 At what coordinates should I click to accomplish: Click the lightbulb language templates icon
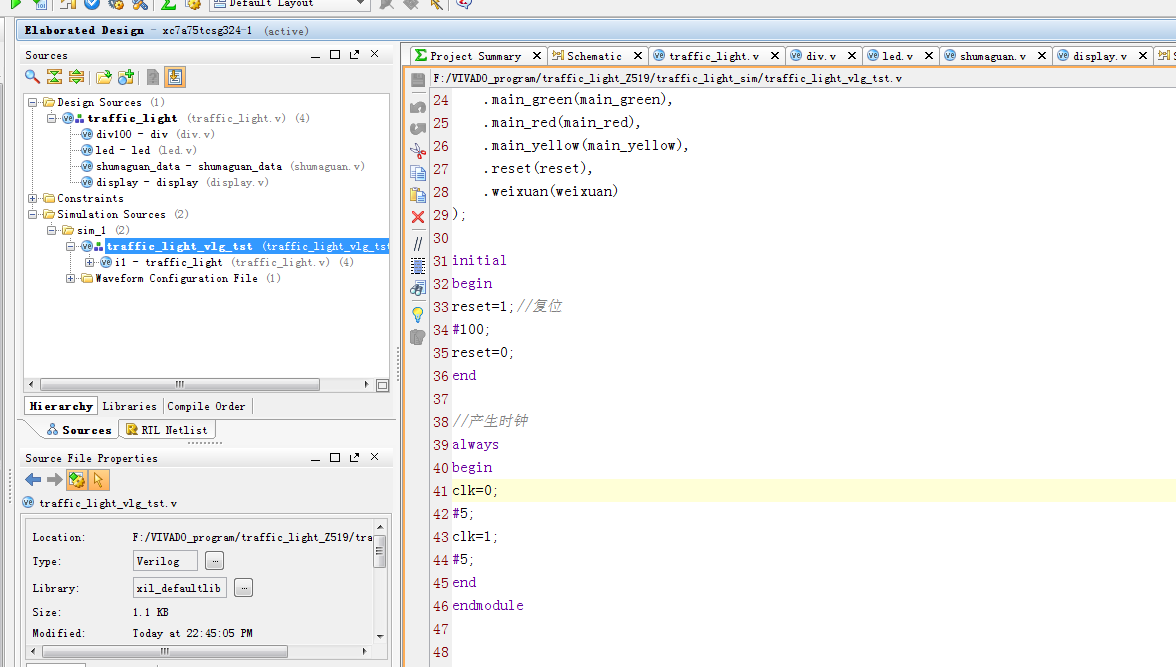418,314
